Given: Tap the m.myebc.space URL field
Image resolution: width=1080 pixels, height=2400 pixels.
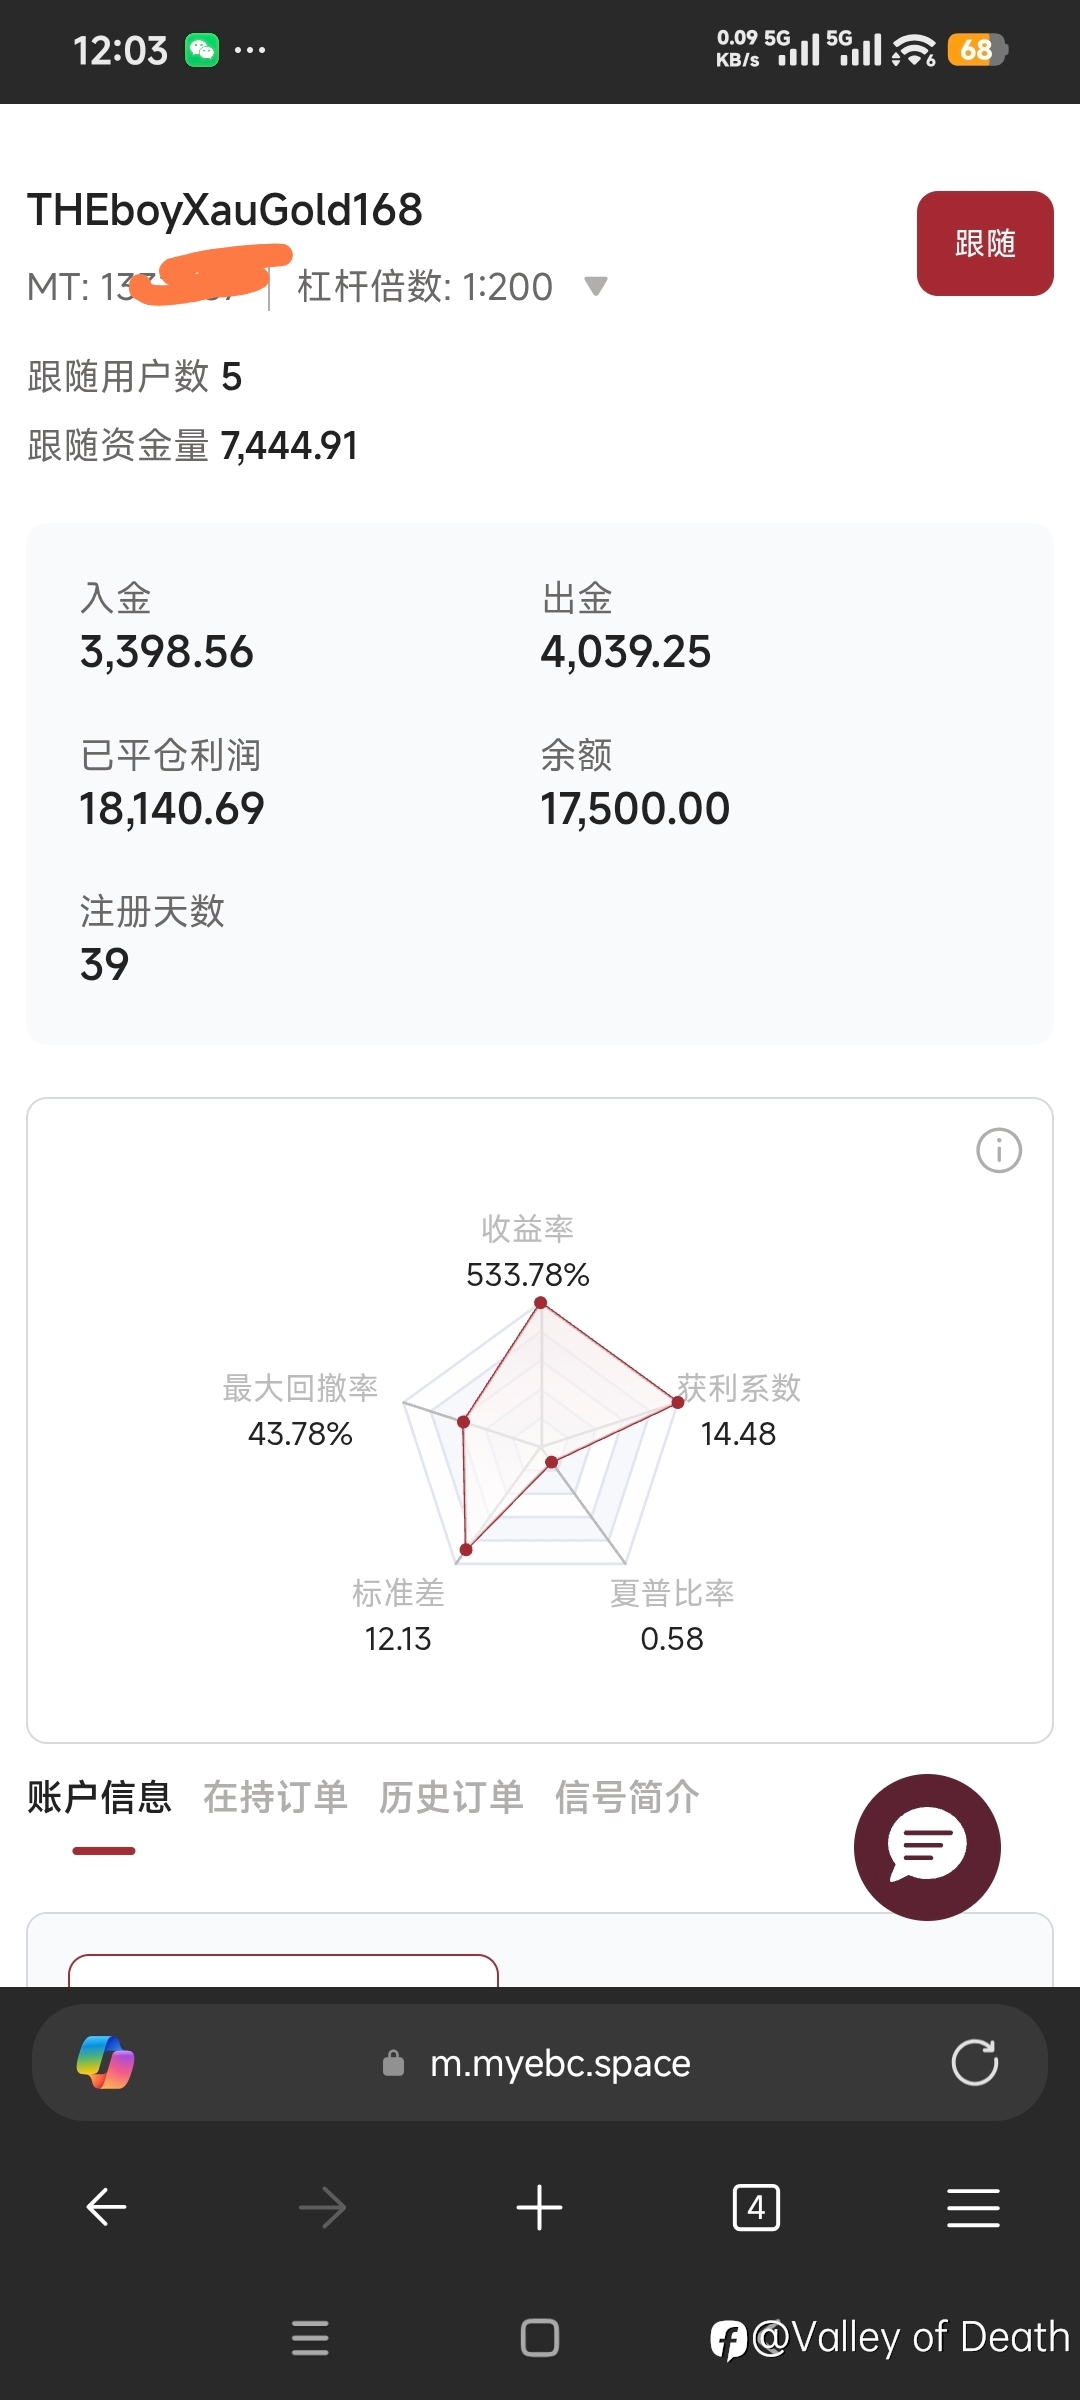Looking at the screenshot, I should (560, 2063).
